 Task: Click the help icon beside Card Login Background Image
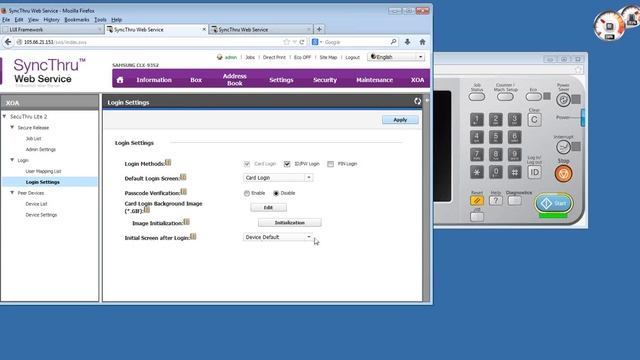(x=147, y=210)
